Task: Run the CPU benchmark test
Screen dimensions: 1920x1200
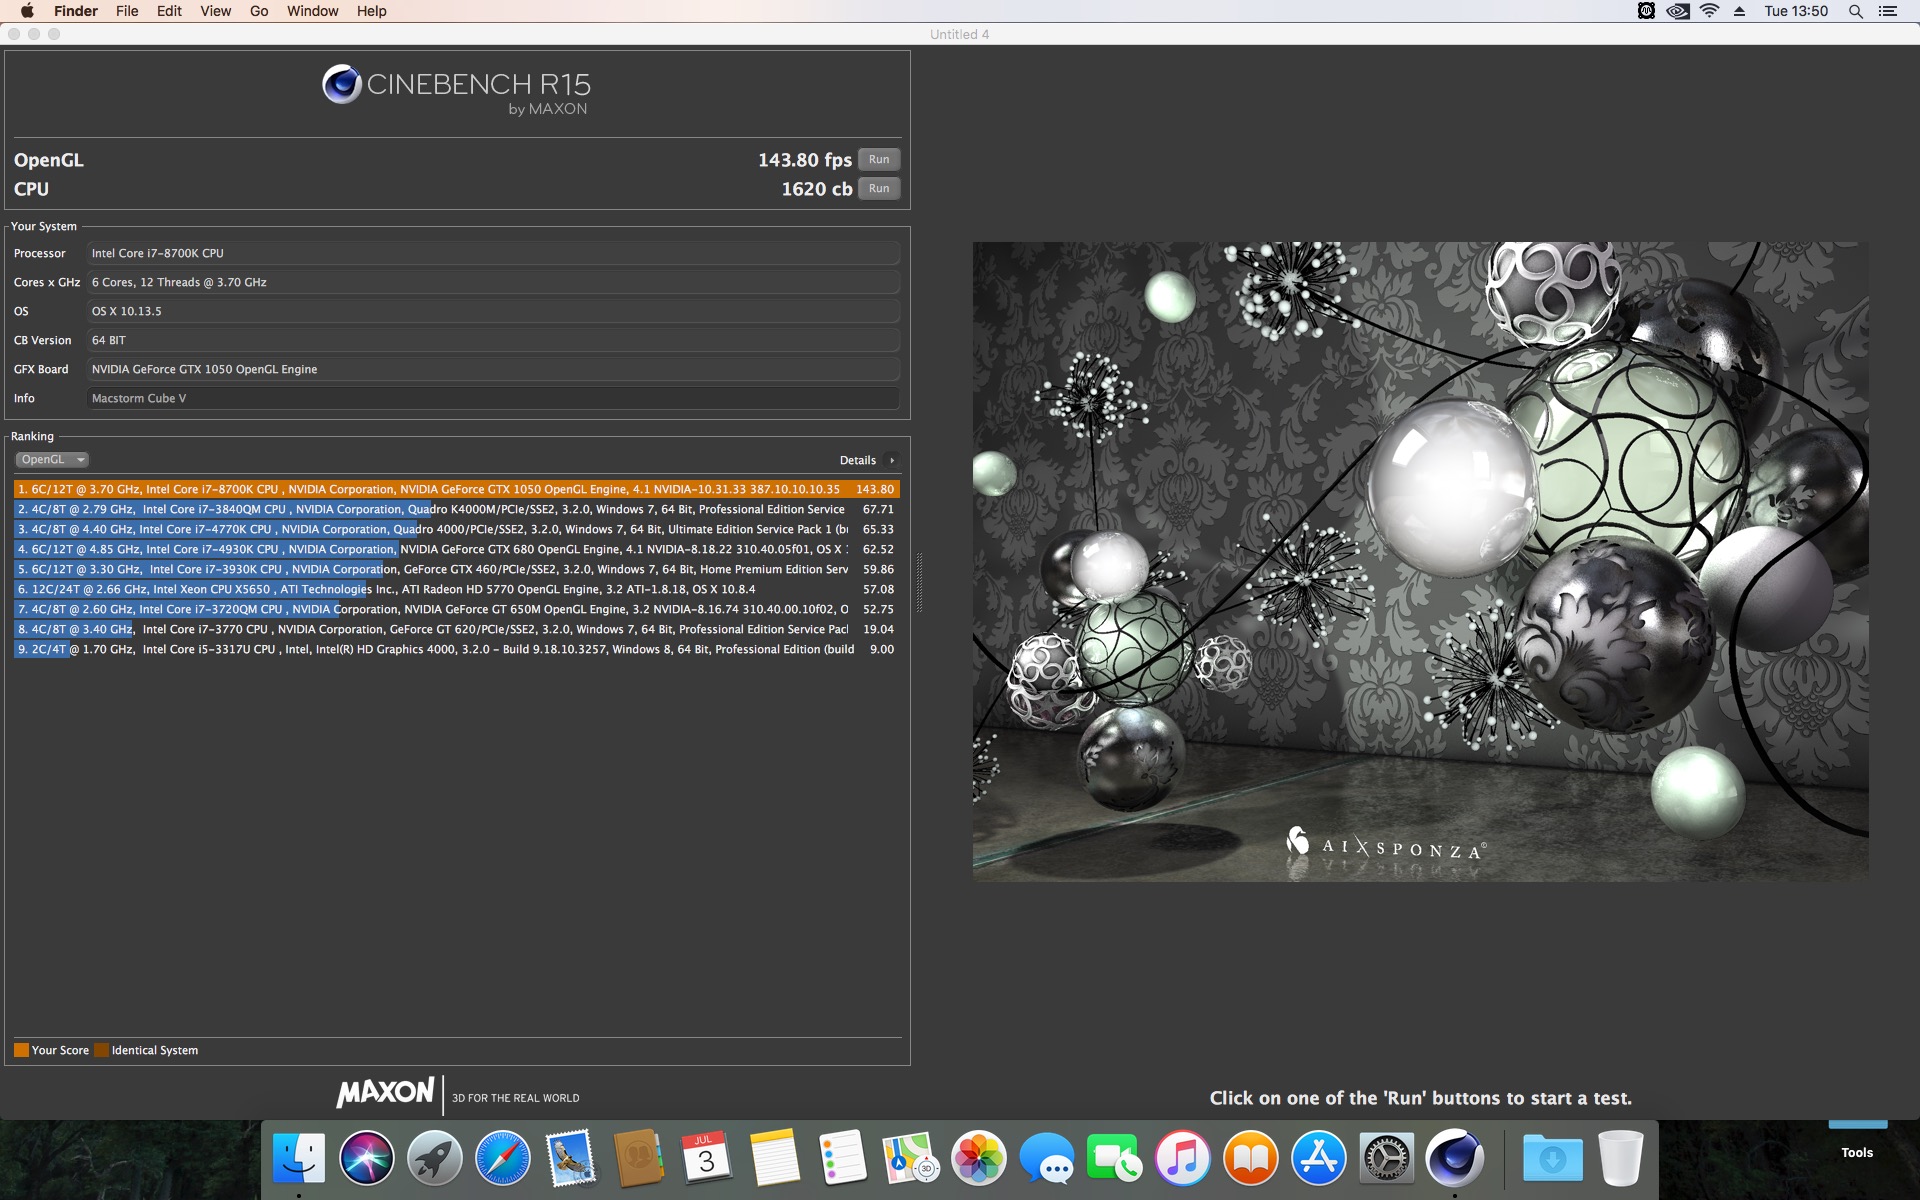Action: pyautogui.click(x=879, y=189)
